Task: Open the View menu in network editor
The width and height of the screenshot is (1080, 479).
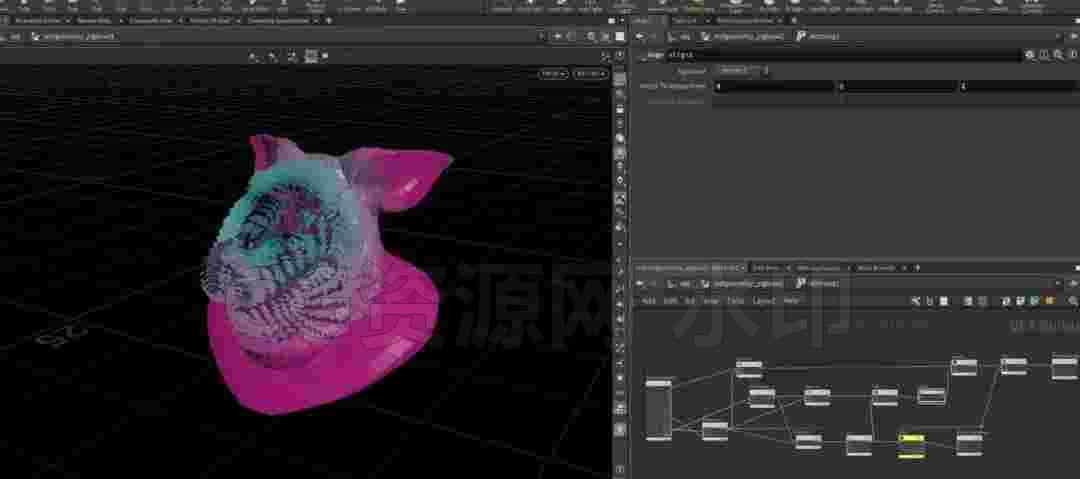Action: 712,300
